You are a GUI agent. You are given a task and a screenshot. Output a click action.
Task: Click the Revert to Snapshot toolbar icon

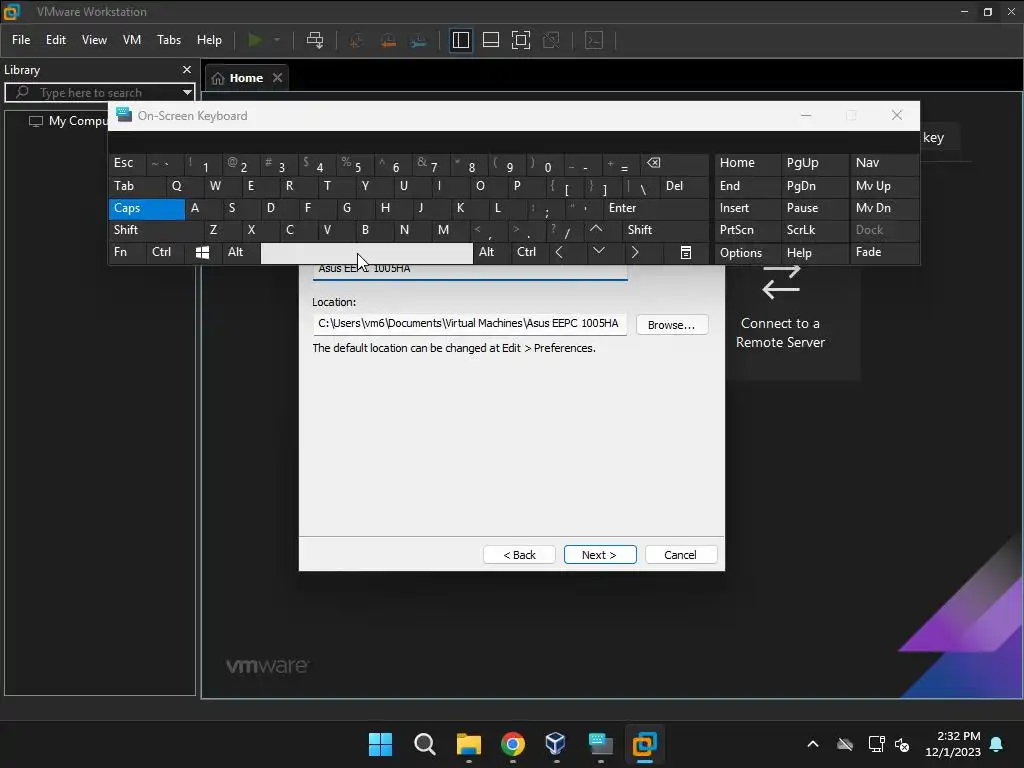point(388,40)
